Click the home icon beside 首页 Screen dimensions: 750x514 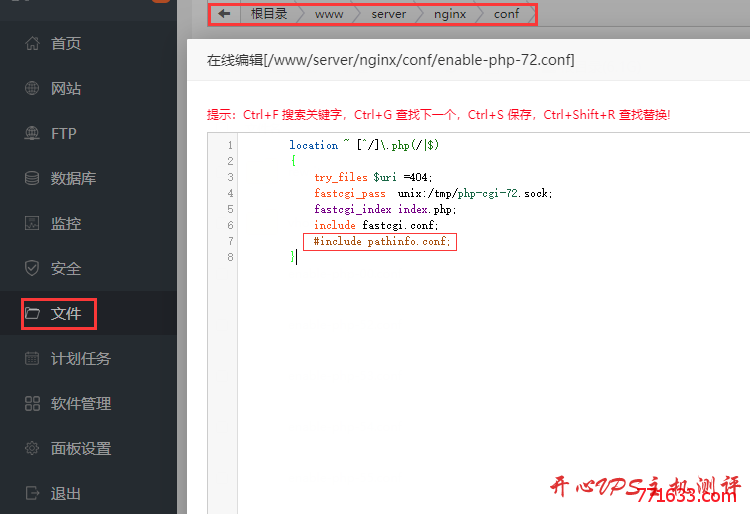(32, 44)
